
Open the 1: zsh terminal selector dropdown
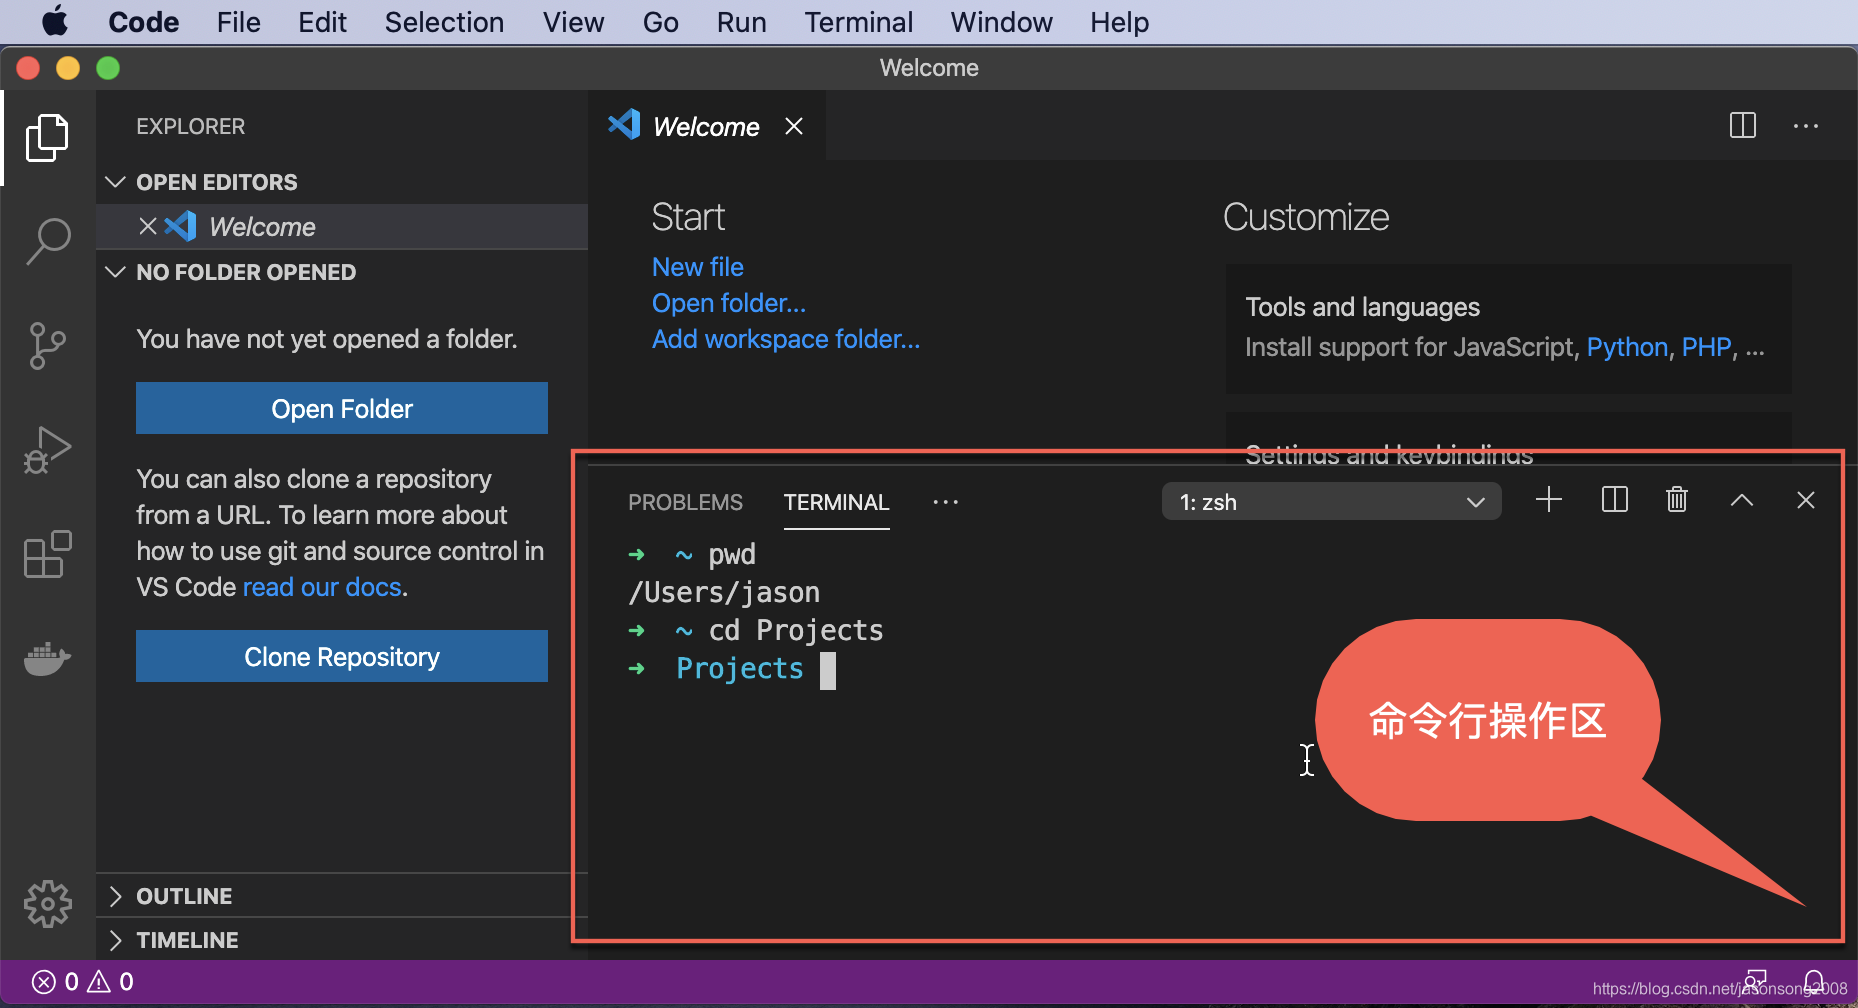[x=1331, y=502]
